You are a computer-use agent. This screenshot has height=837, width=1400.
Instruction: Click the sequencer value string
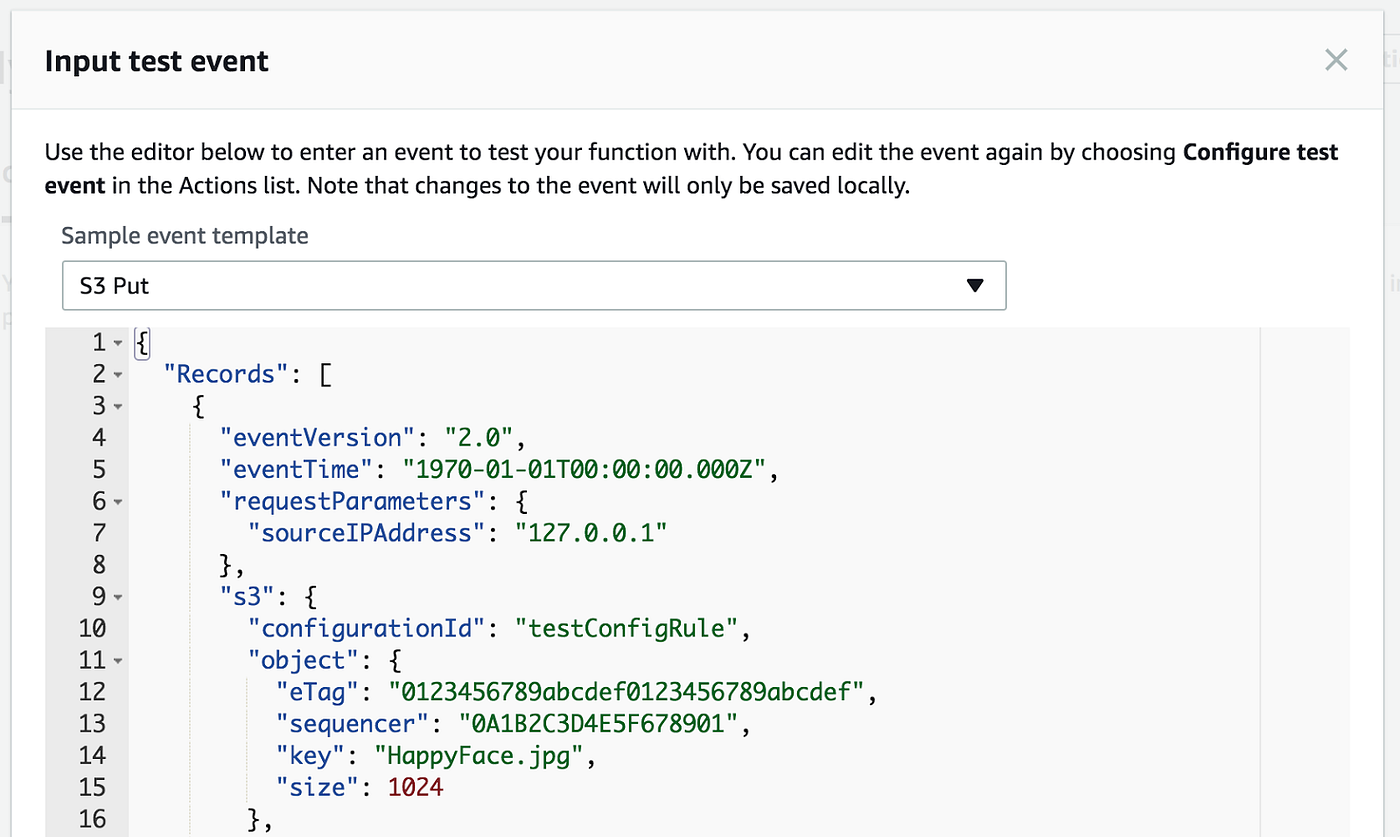[x=590, y=724]
